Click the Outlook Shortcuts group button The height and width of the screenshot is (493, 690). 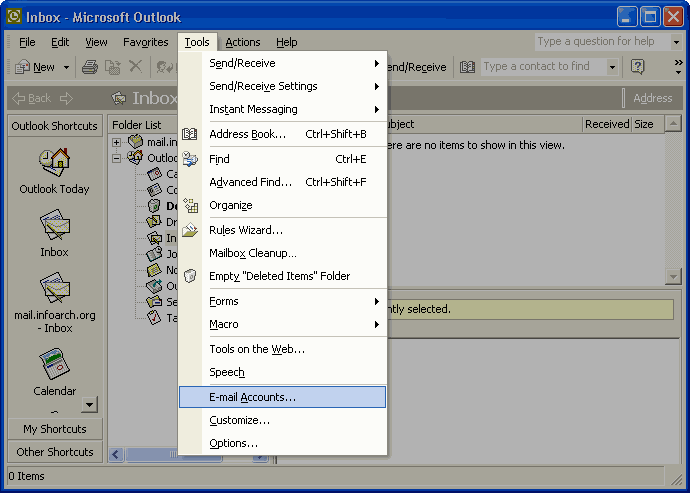[x=55, y=126]
